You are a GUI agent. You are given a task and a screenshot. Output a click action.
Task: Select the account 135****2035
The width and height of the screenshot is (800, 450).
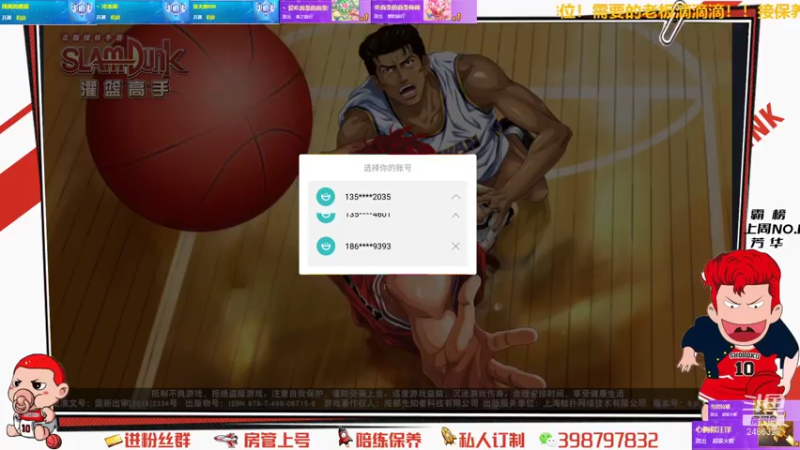[x=387, y=196]
